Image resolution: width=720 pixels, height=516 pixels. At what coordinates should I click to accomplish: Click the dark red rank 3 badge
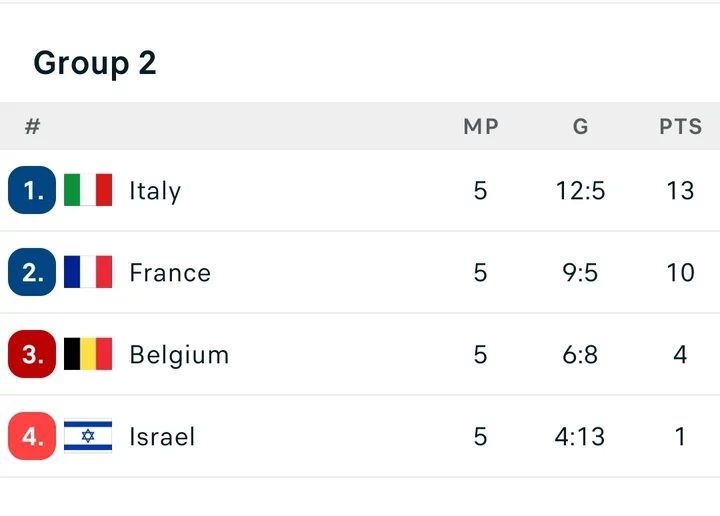click(x=32, y=354)
